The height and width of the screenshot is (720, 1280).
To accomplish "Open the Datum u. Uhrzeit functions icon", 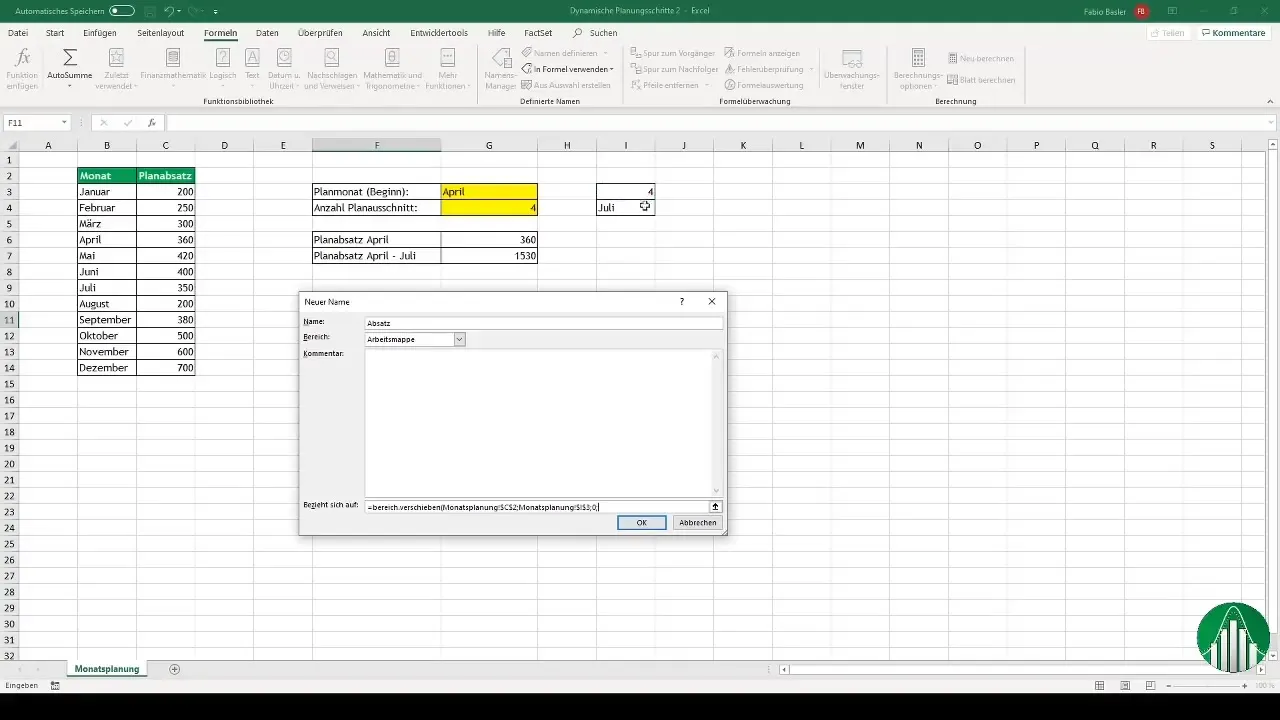I will 284,58.
